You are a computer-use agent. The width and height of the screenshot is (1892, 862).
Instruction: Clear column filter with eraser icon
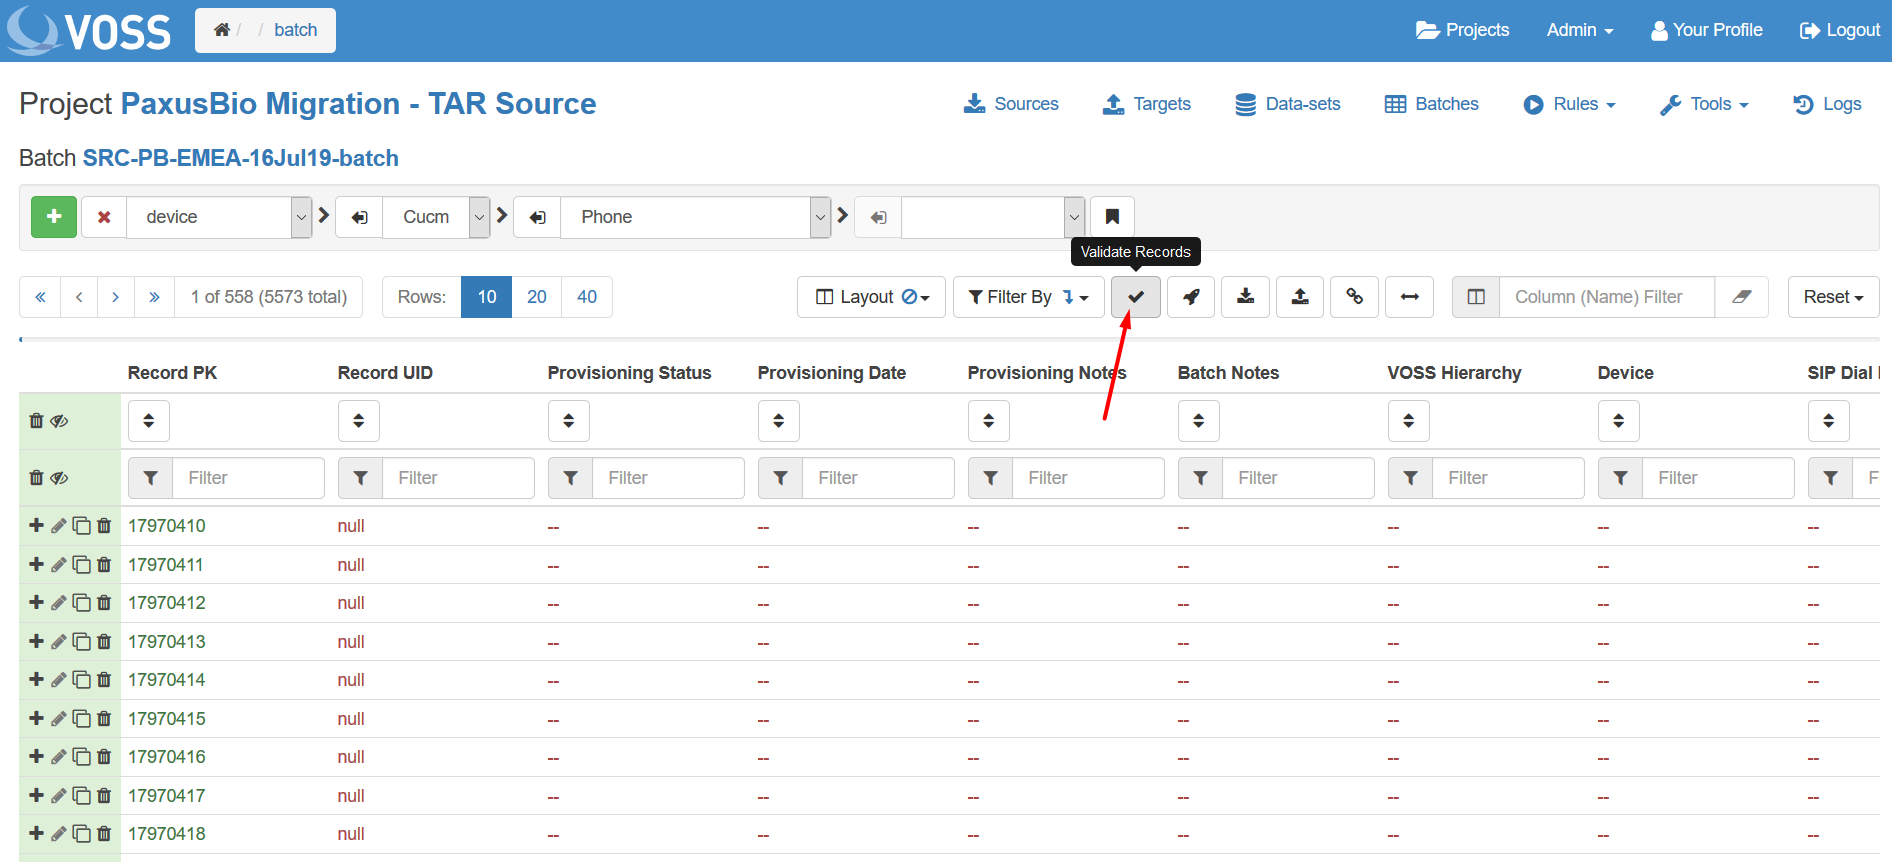click(x=1741, y=297)
